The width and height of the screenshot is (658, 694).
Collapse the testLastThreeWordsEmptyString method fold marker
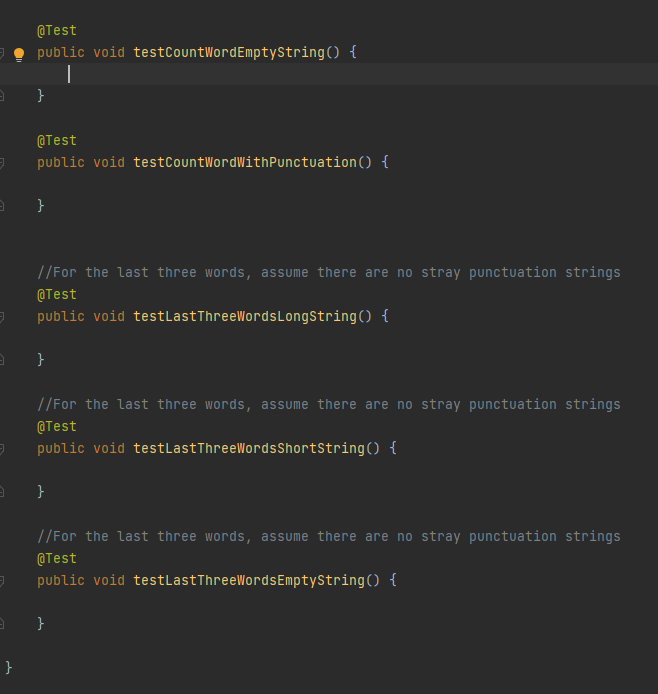[x=2, y=581]
